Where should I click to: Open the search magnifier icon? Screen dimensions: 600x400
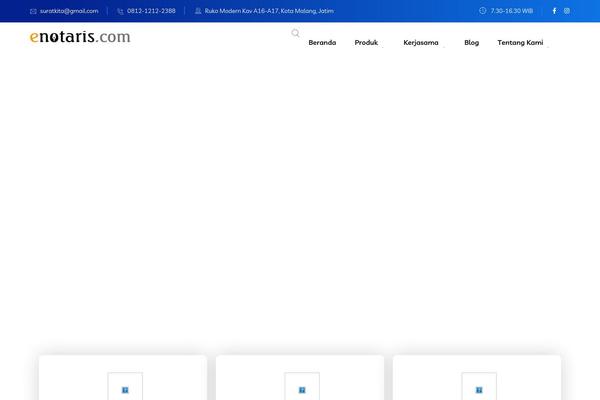295,33
